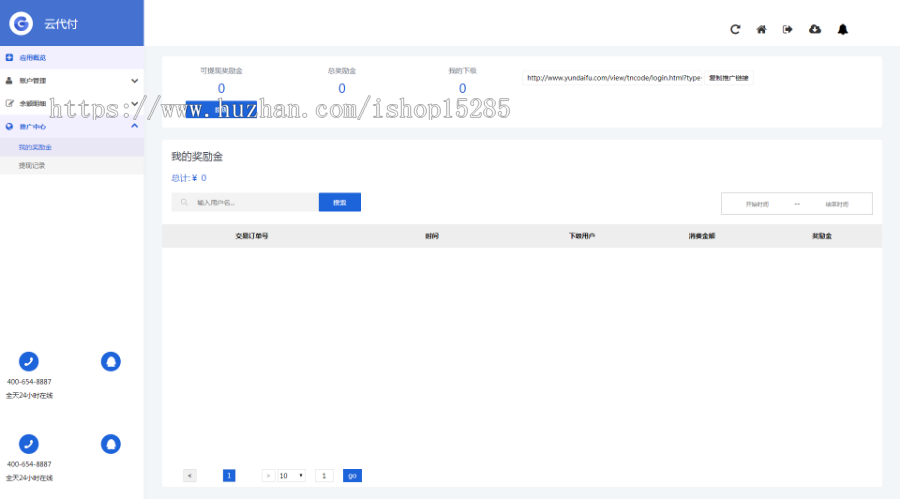Click the 交易订单号 column header
The height and width of the screenshot is (499, 900).
click(x=251, y=236)
